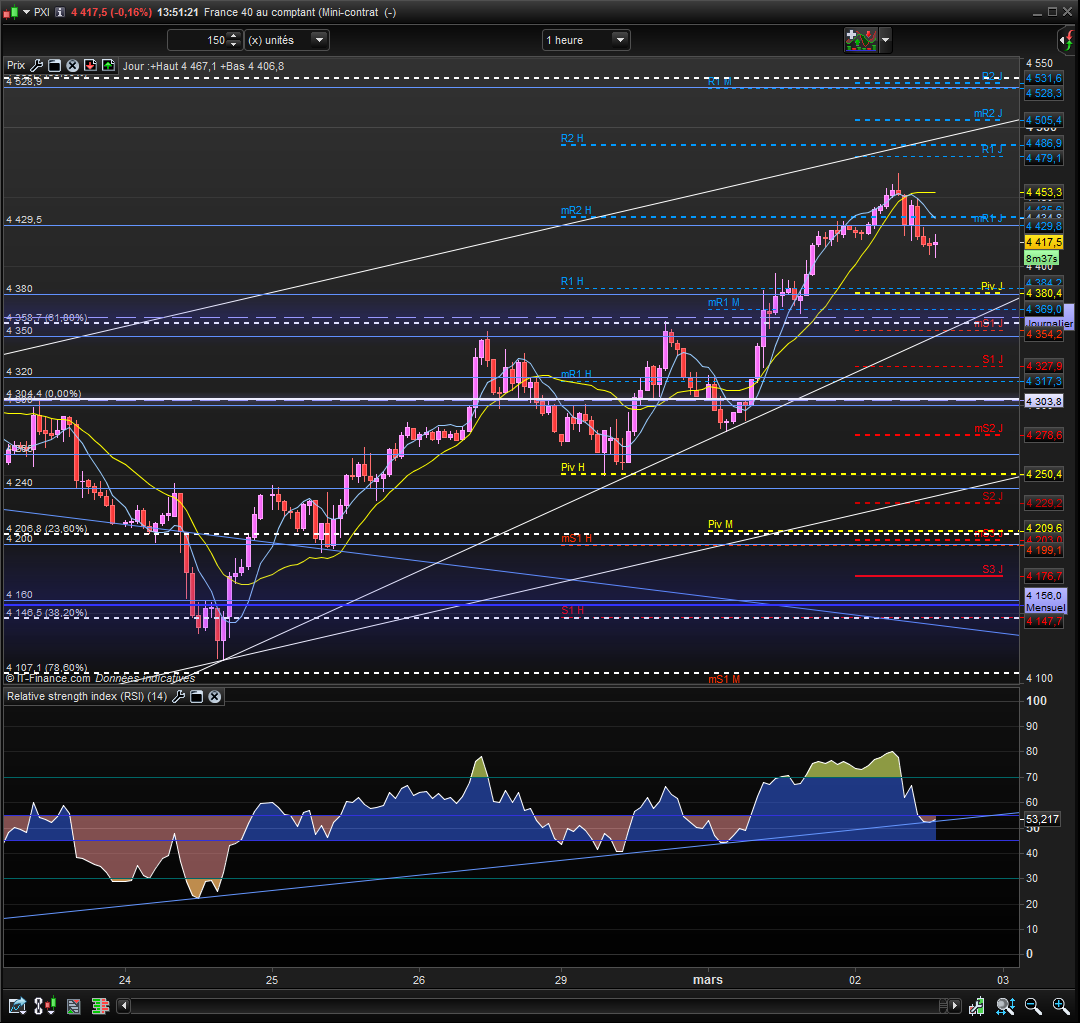This screenshot has width=1080, height=1023.
Task: Close the RSI indicator panel
Action: pyautogui.click(x=214, y=696)
